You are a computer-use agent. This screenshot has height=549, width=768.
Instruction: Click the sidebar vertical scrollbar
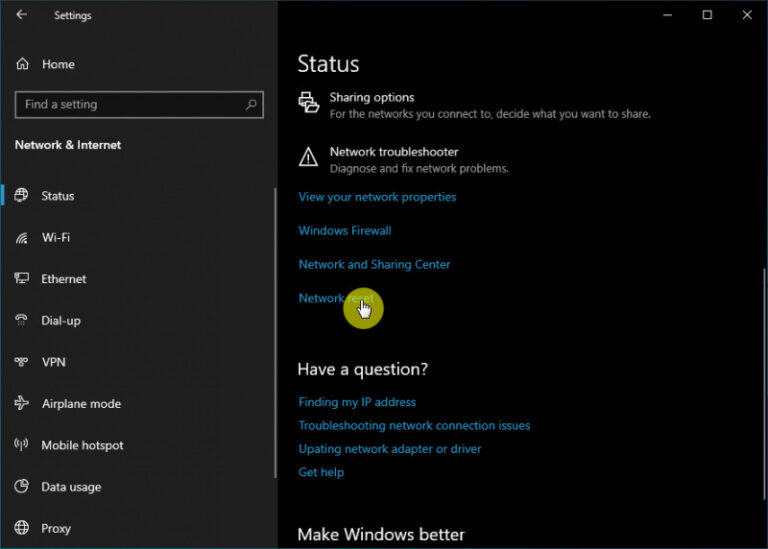coord(275,333)
